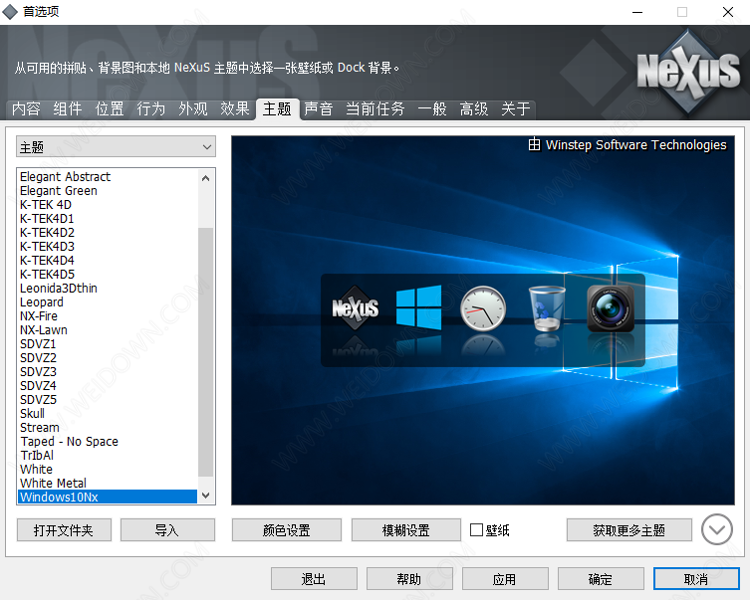Screen dimensions: 750x600
Task: Choose the SDVZ2 theme
Action: click(107, 357)
